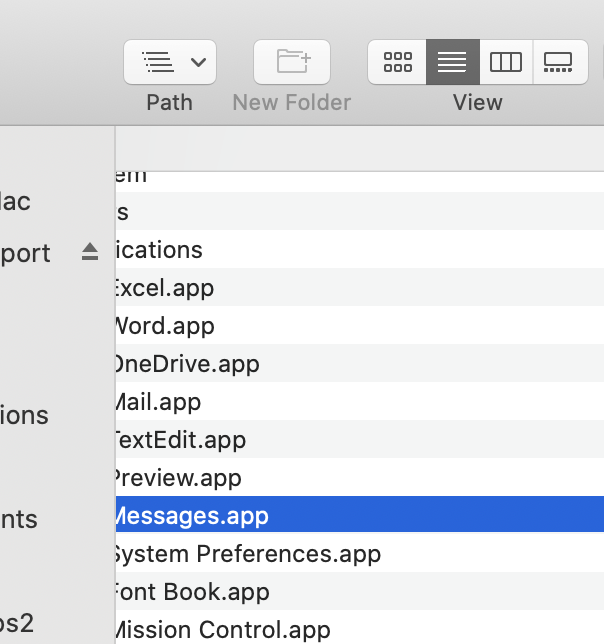Select the Preview.app row

pos(360,477)
